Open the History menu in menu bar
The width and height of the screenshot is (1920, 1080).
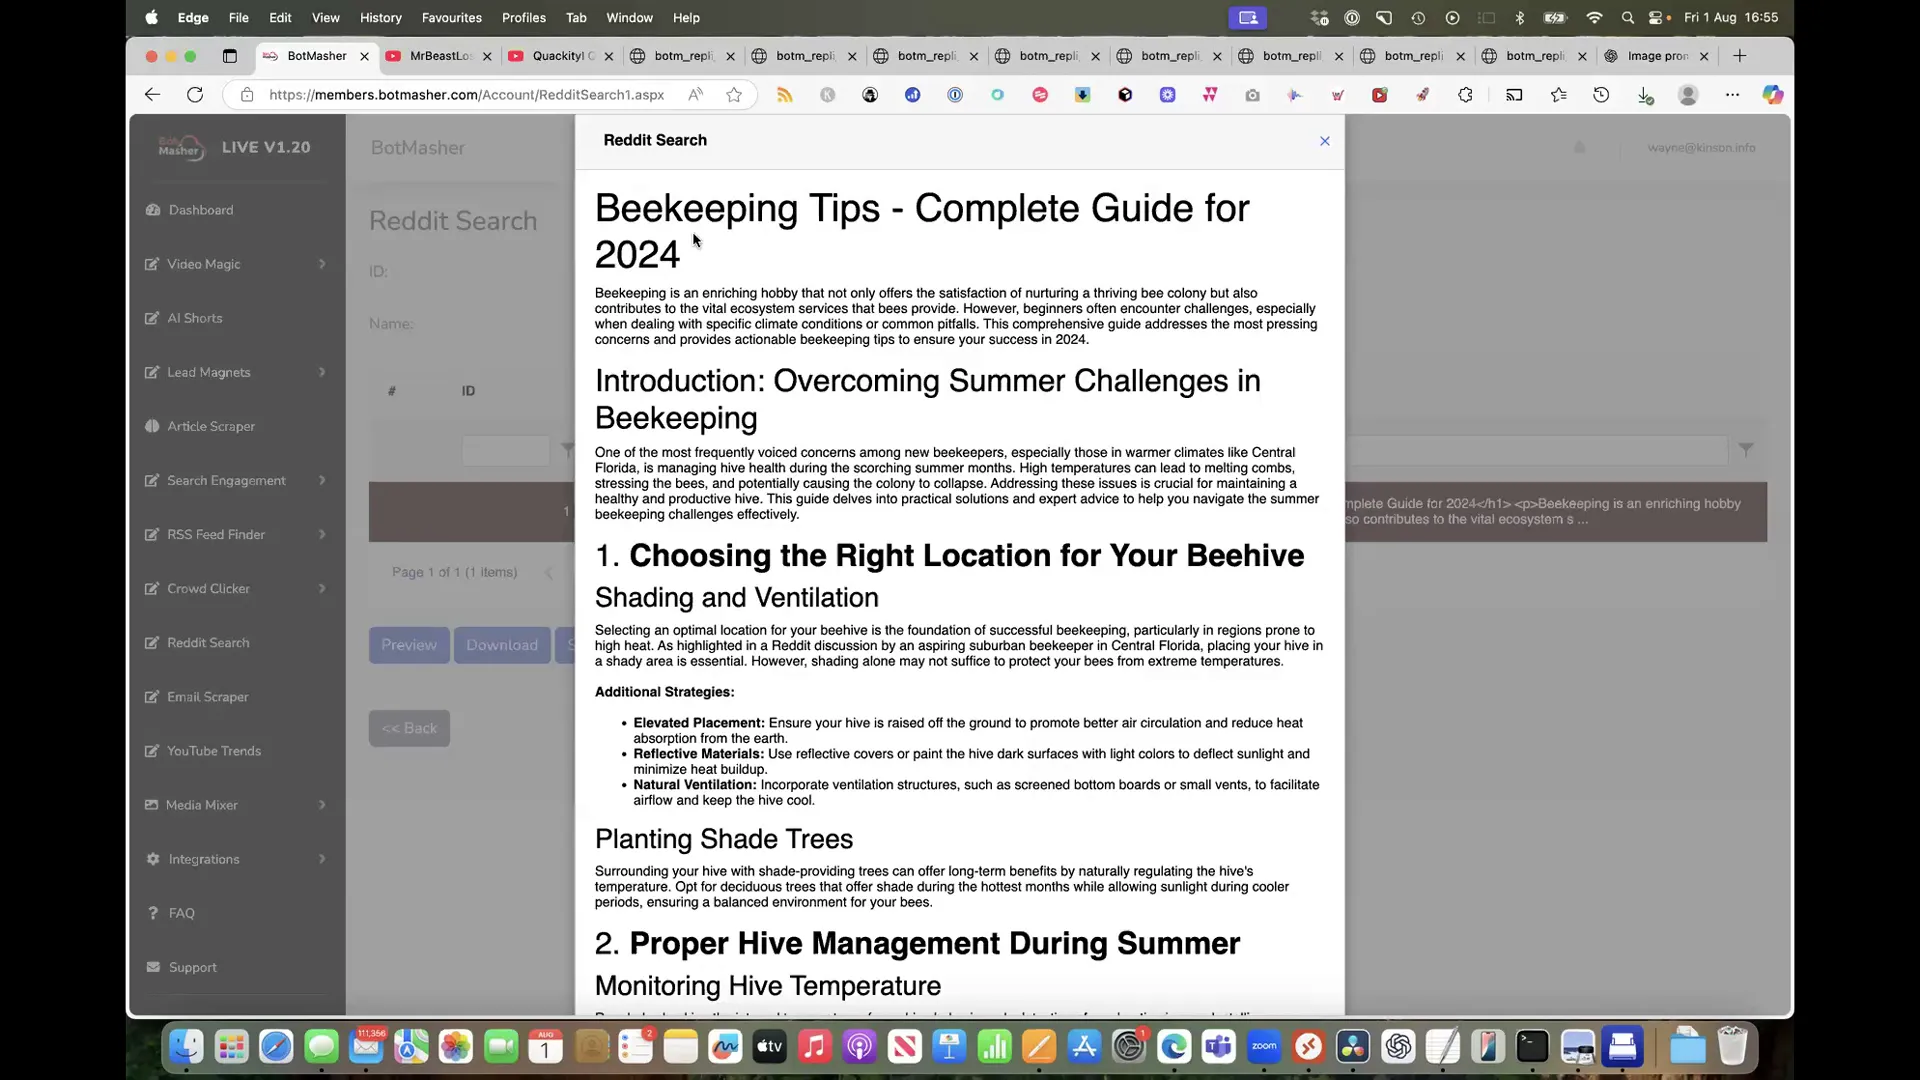tap(380, 17)
